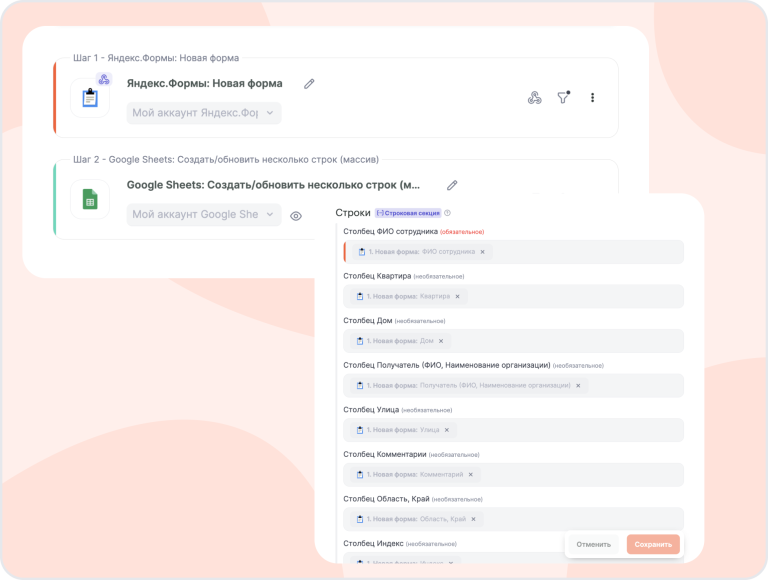Image resolution: width=768 pixels, height=580 pixels.
Task: Remove the ФИО сотрудника tag
Action: pyautogui.click(x=482, y=252)
